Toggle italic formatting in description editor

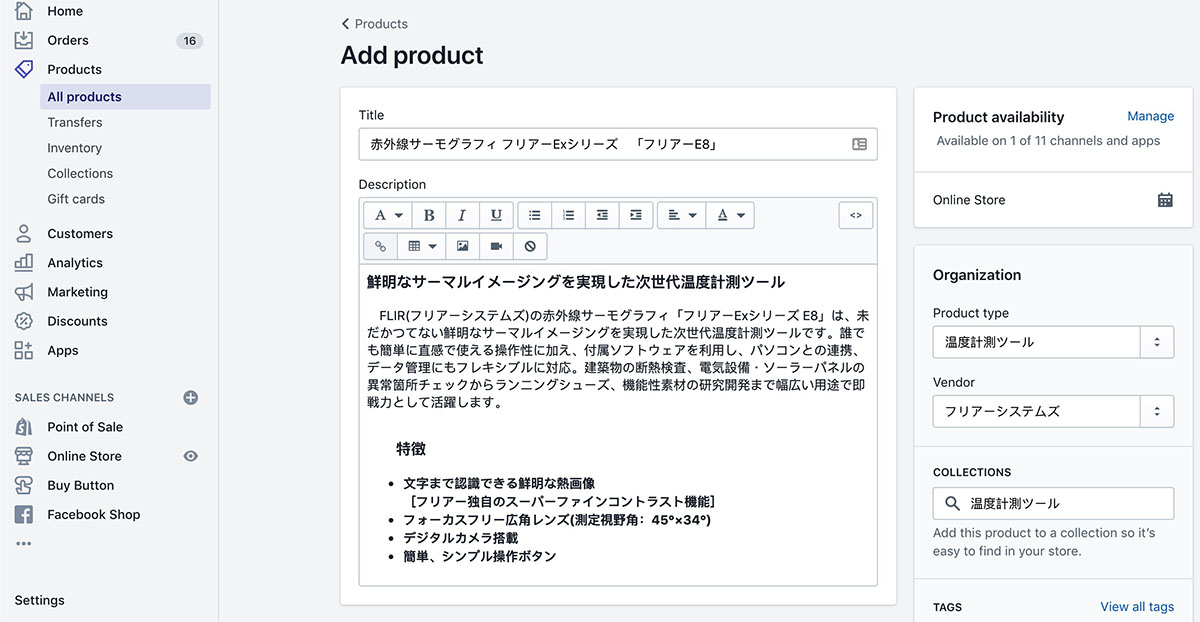(462, 215)
